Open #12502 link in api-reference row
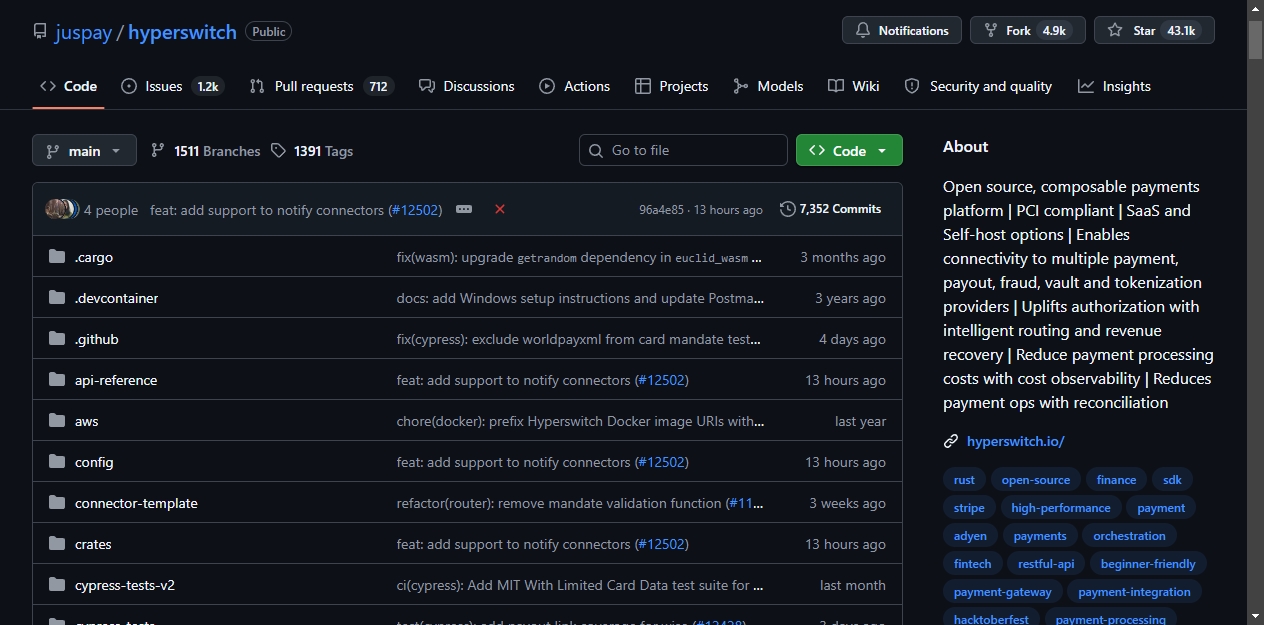The height and width of the screenshot is (625, 1264). pos(661,380)
